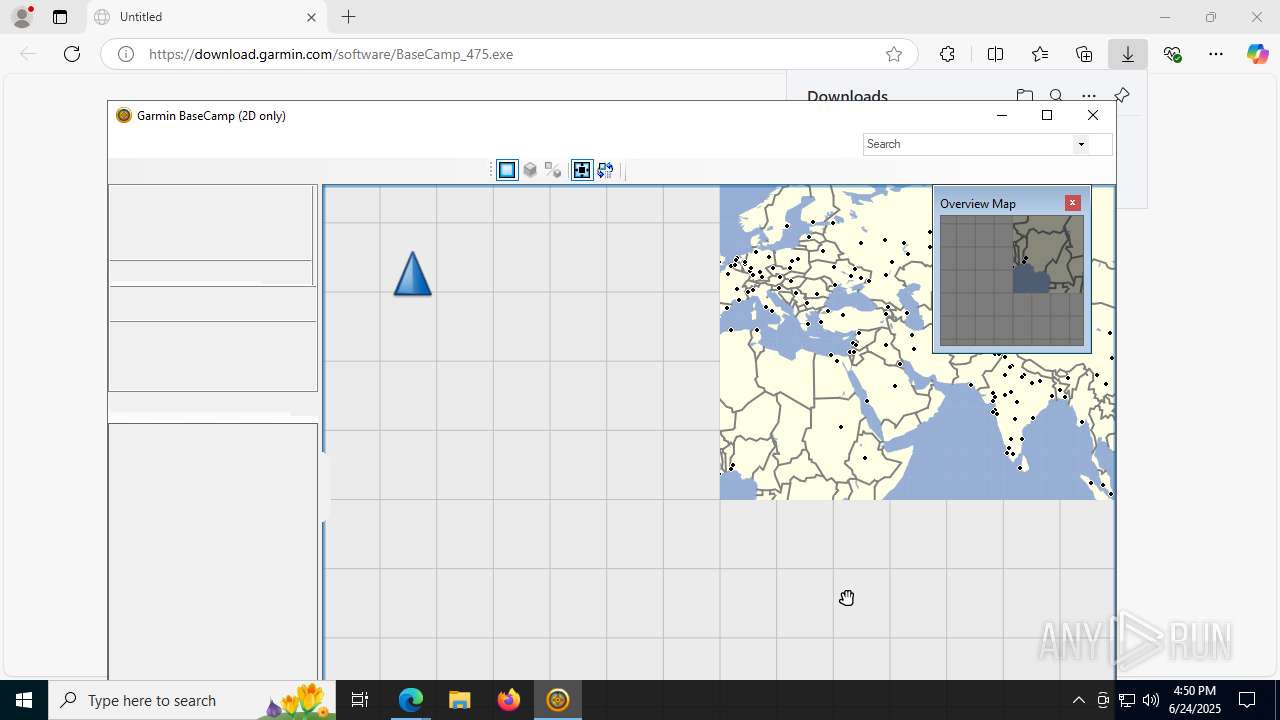The image size is (1280, 720).
Task: Toggle the Overview Map toolbar icon
Action: pos(582,170)
